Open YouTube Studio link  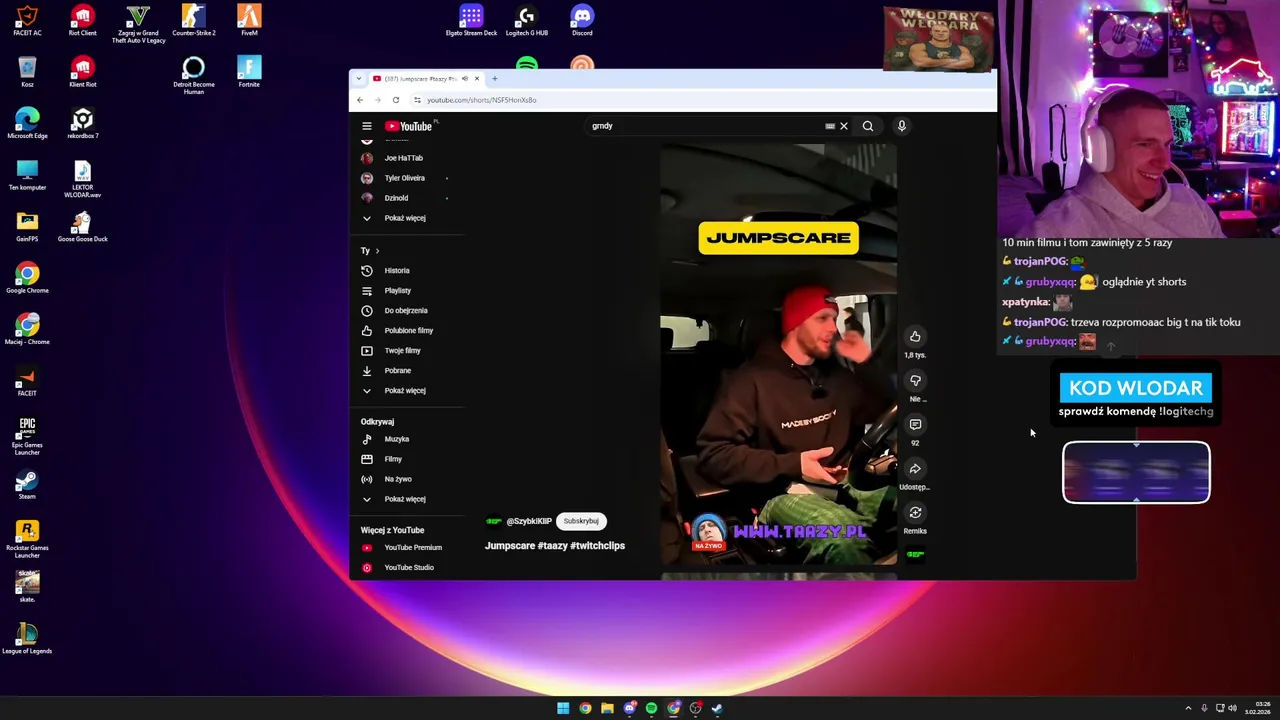[x=409, y=568]
